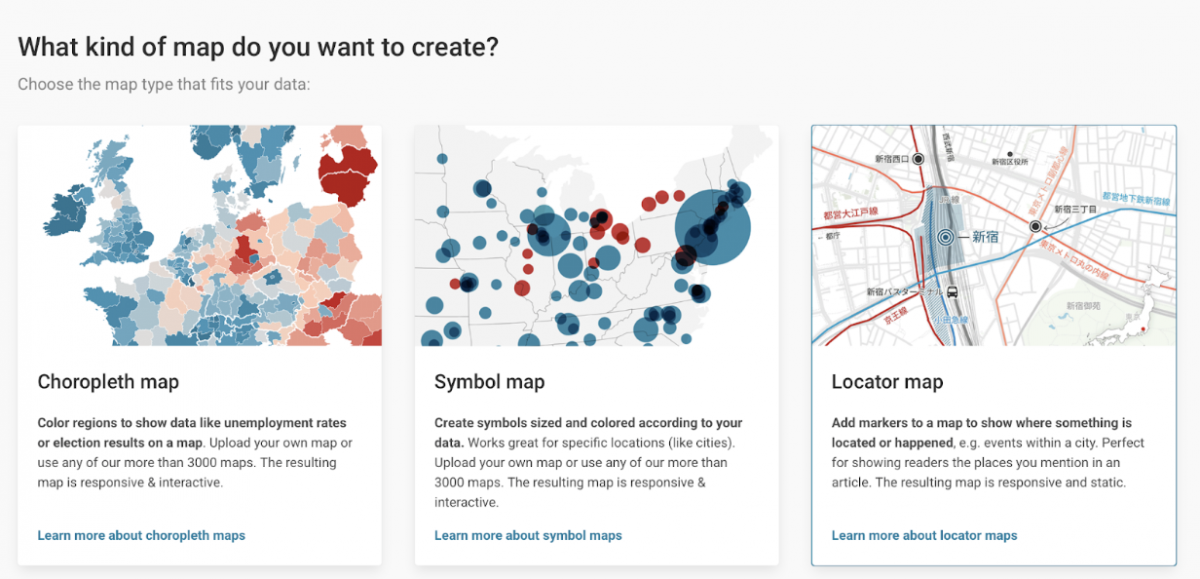Viewport: 1200px width, 579px height.
Task: Click the Shinjuku-nishiguchi station marker at top
Action: click(918, 159)
